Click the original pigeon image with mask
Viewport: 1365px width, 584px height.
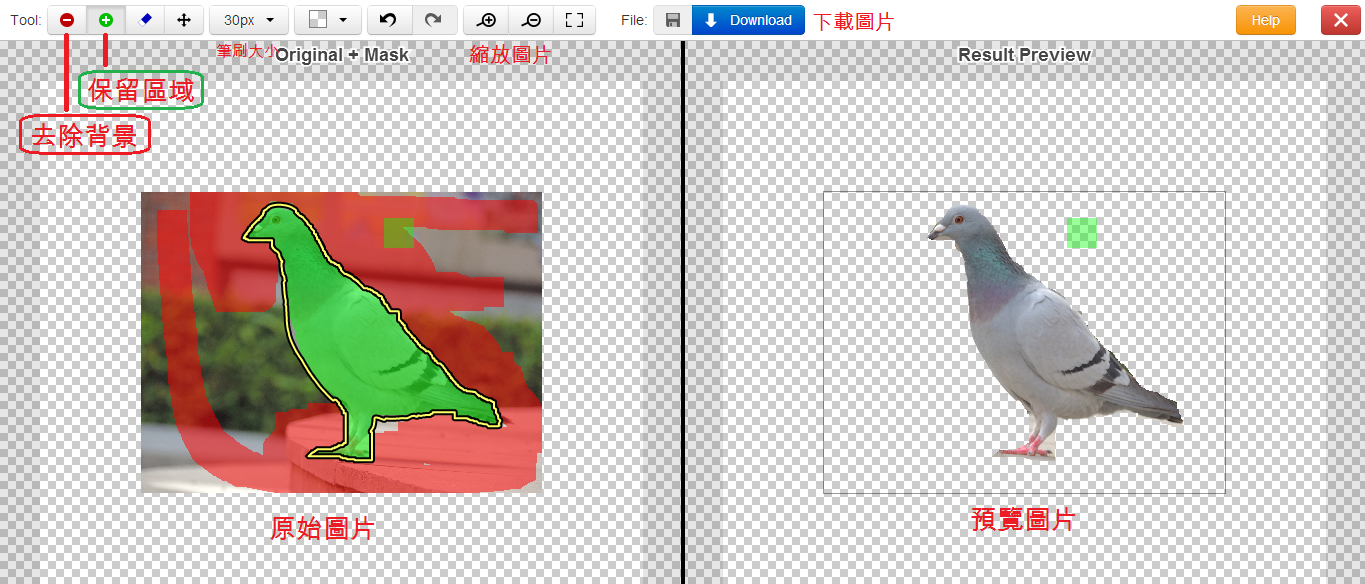(341, 342)
